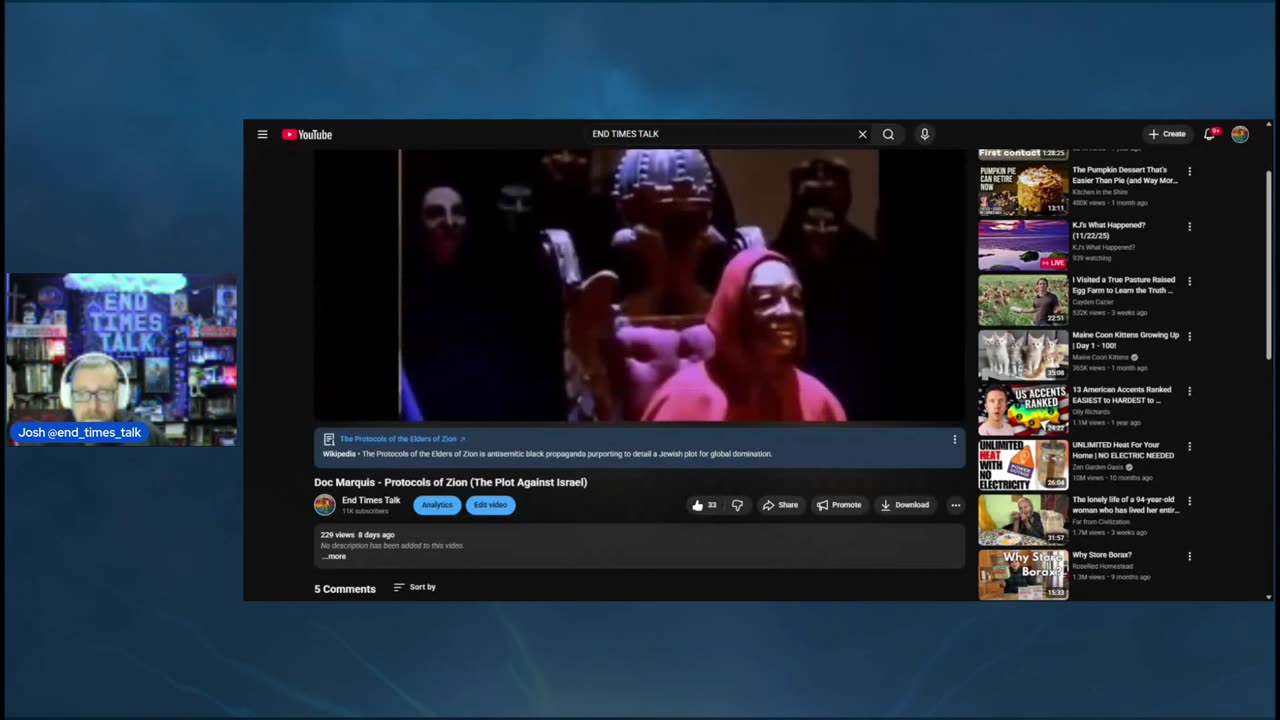
Task: Open options menu for UNLIMITED Heat video
Action: tap(1189, 447)
